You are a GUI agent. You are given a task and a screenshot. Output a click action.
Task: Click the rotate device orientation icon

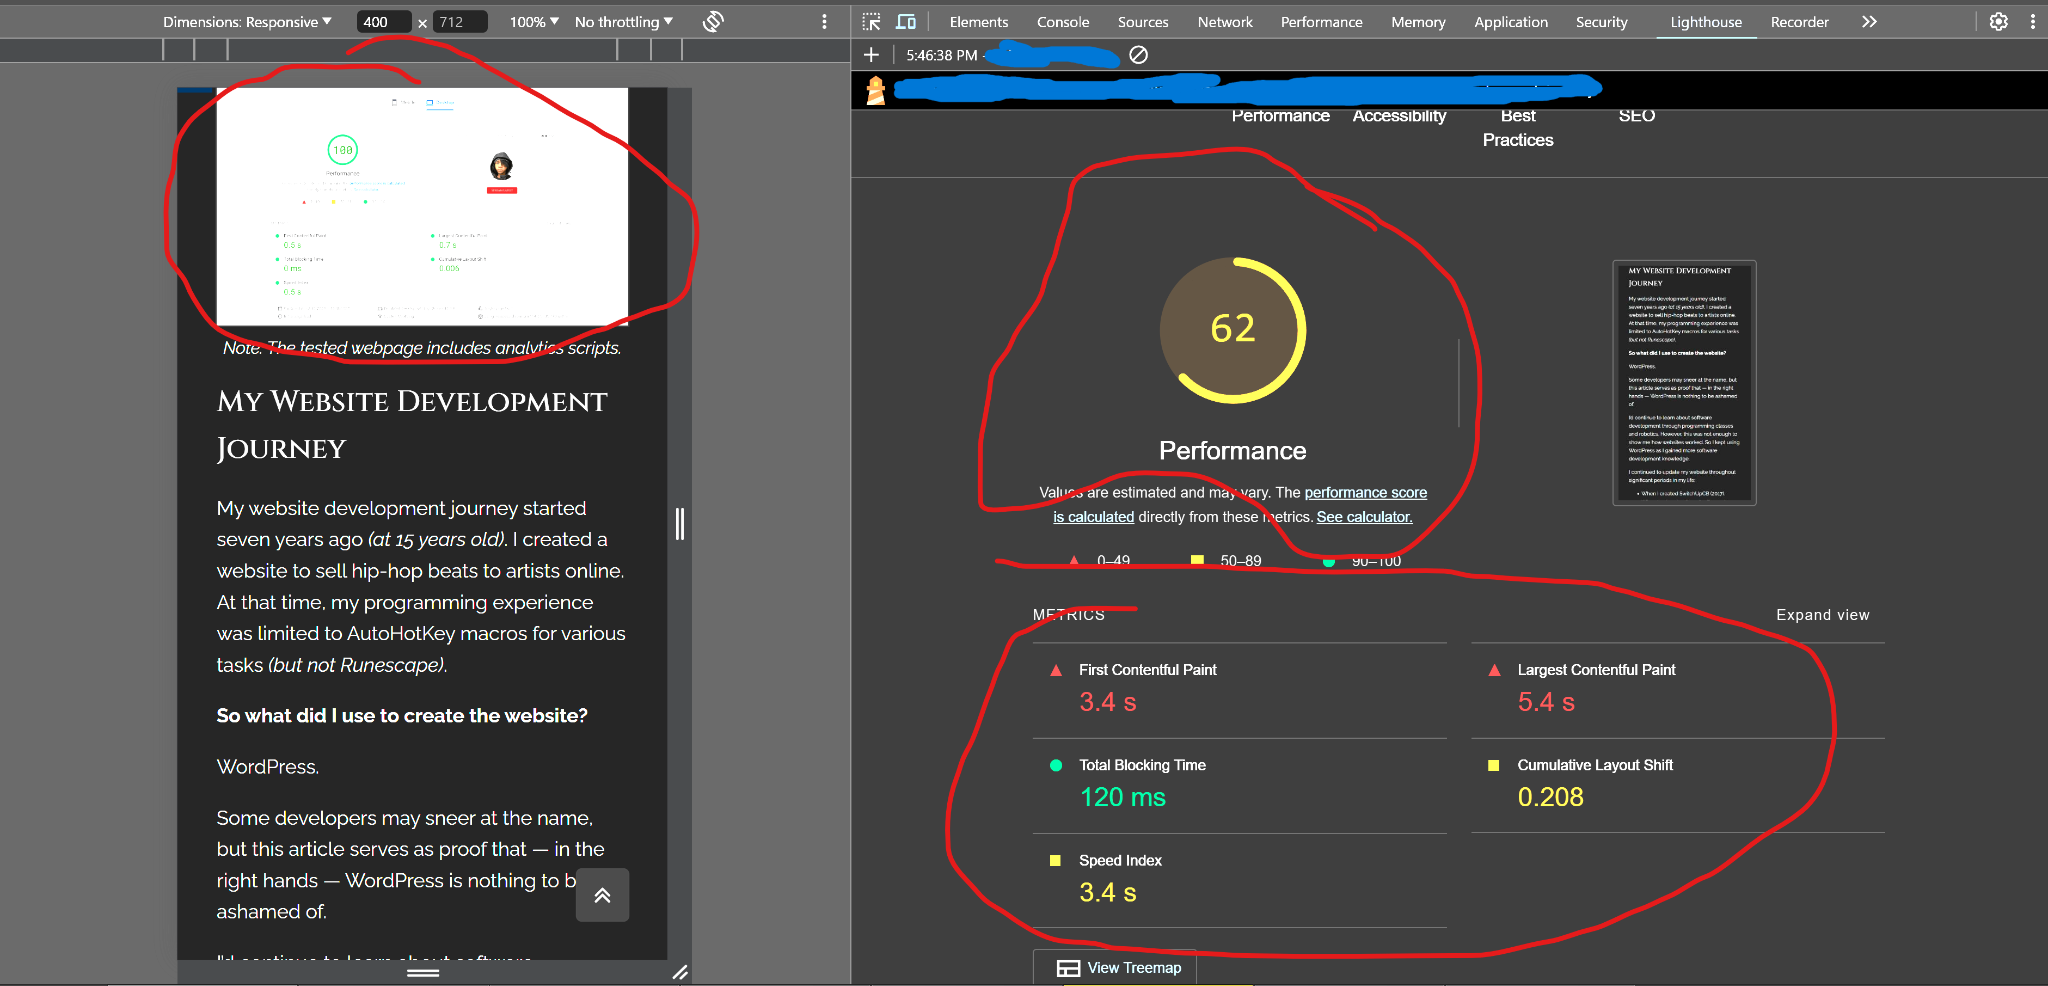pos(713,22)
